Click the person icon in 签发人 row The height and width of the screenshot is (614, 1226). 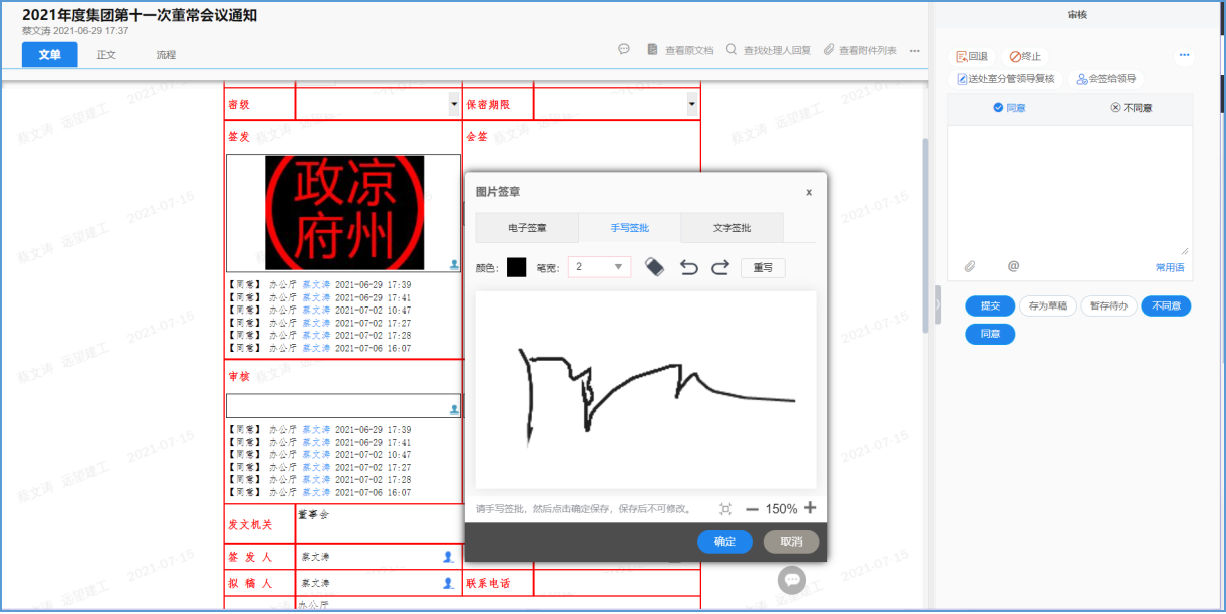coord(448,556)
